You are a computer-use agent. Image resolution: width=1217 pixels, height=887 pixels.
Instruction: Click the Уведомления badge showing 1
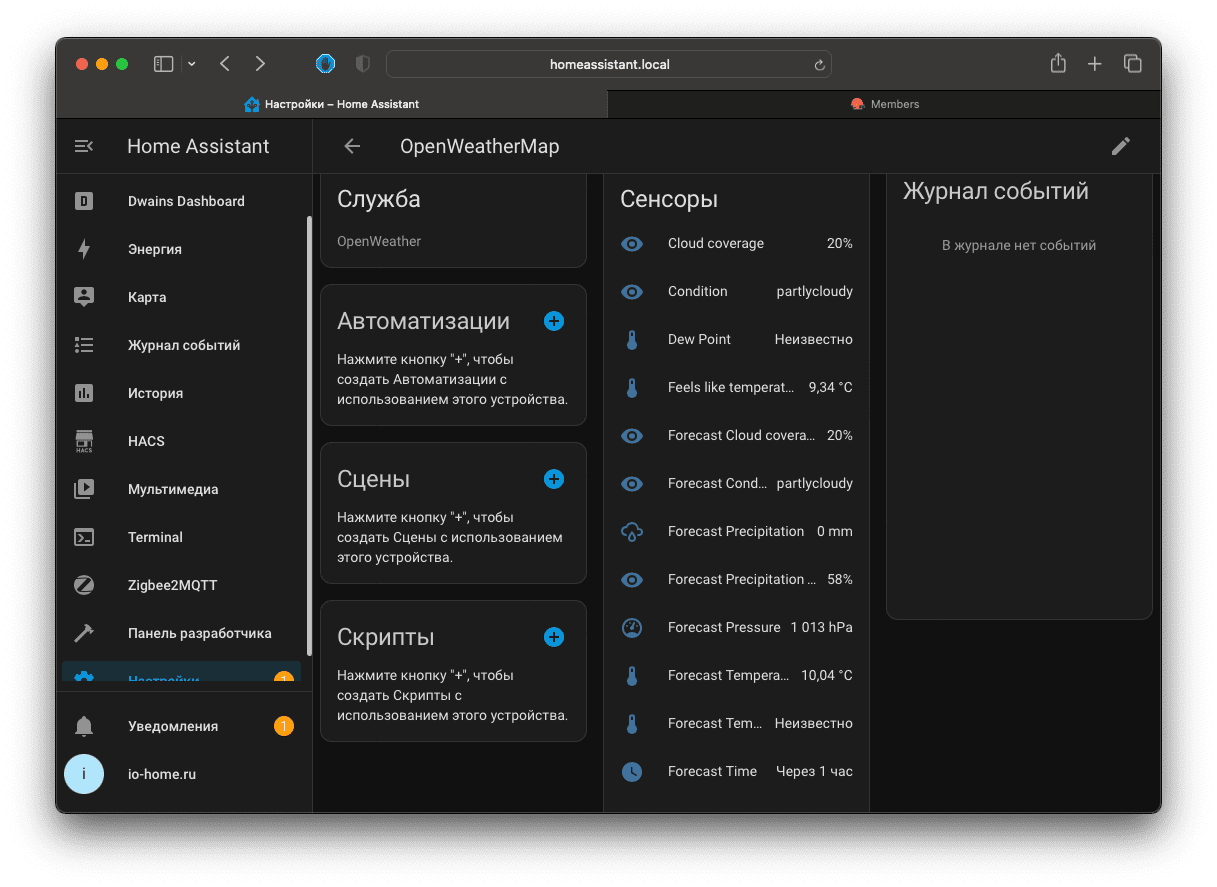click(284, 726)
